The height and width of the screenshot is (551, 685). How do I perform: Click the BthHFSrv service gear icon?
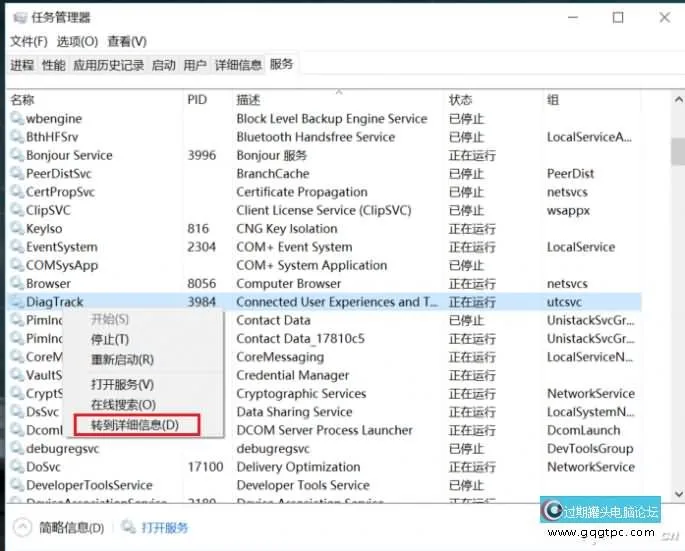[17, 136]
